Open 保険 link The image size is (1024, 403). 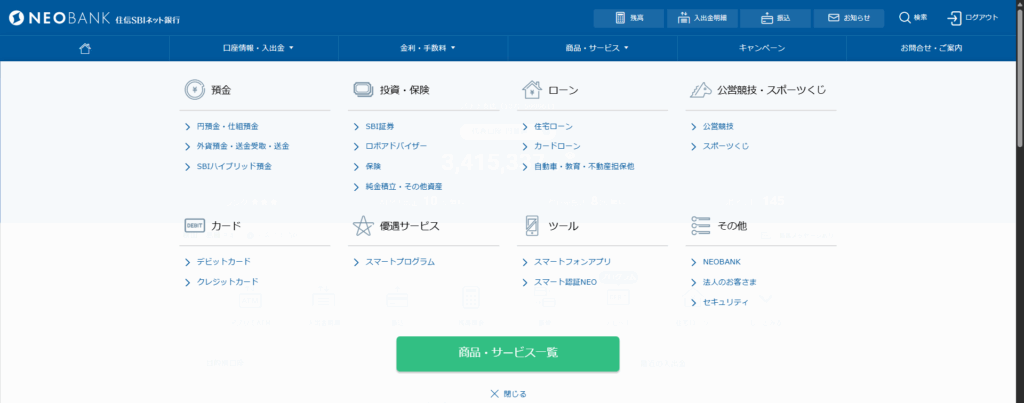(373, 167)
